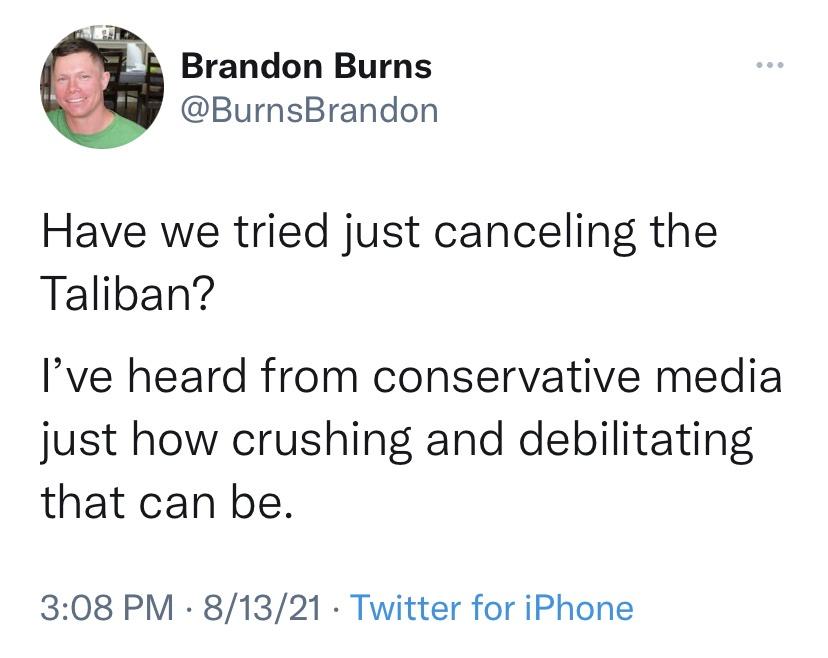Click the Brandon Burns display name
828x658 pixels.
coord(305,68)
